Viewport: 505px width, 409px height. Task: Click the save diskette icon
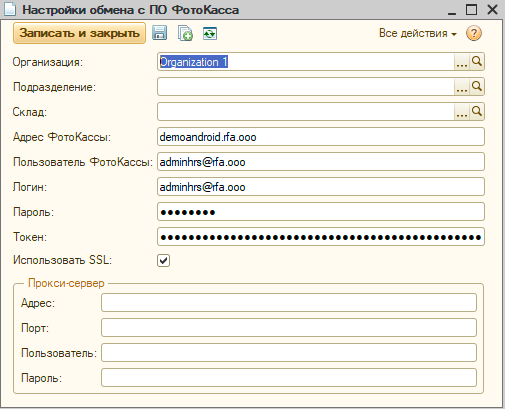point(160,33)
